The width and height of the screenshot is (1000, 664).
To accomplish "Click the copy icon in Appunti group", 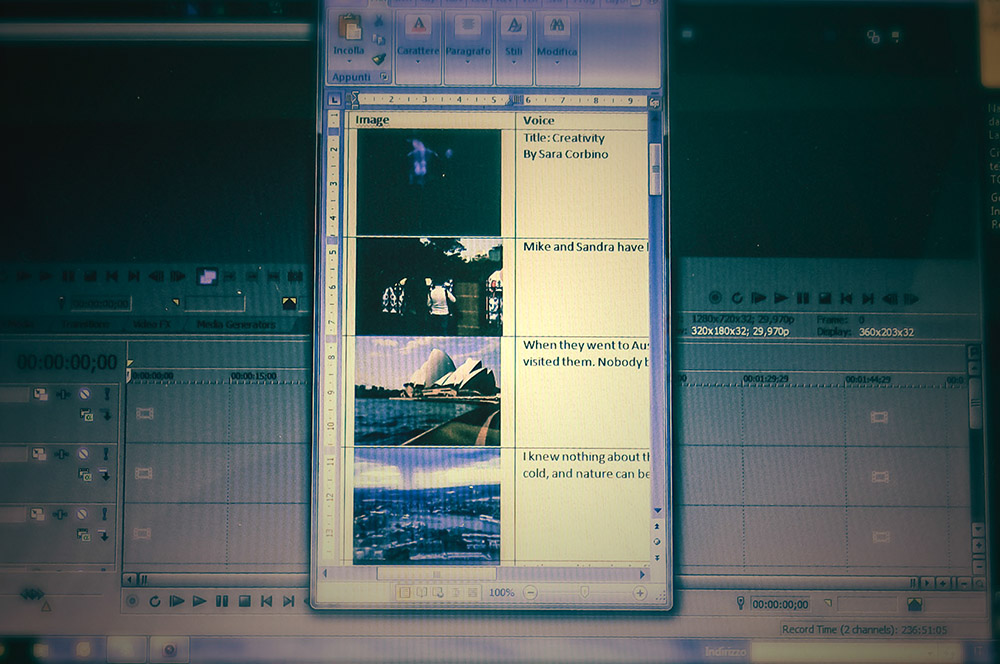I will click(x=379, y=40).
